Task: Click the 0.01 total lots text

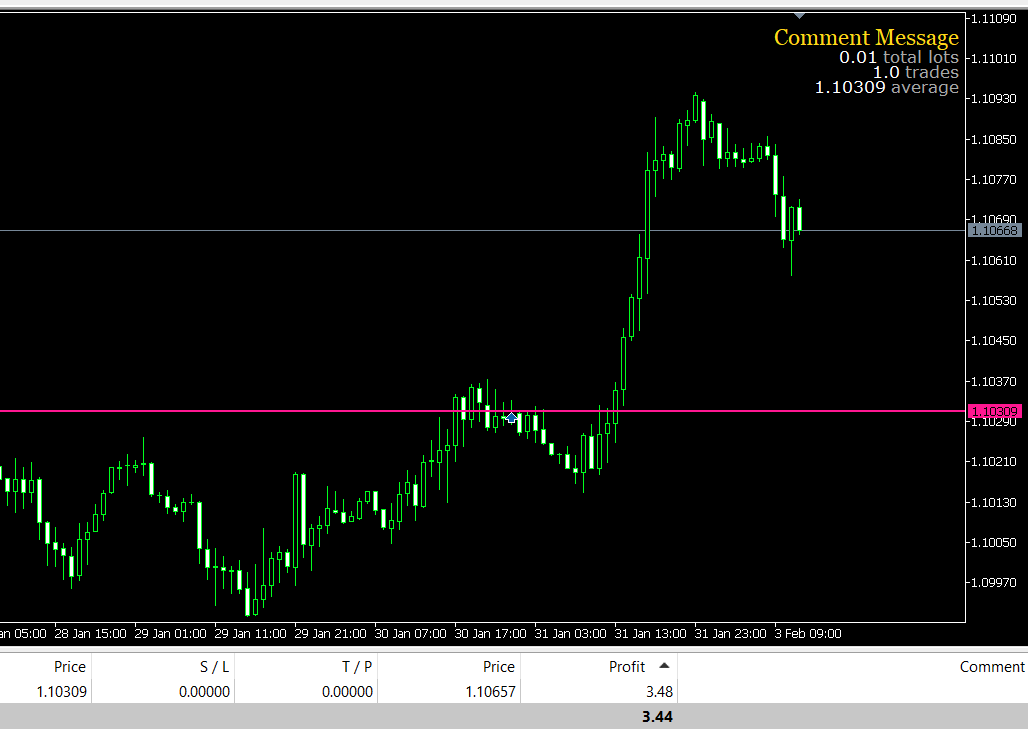Action: pos(899,57)
